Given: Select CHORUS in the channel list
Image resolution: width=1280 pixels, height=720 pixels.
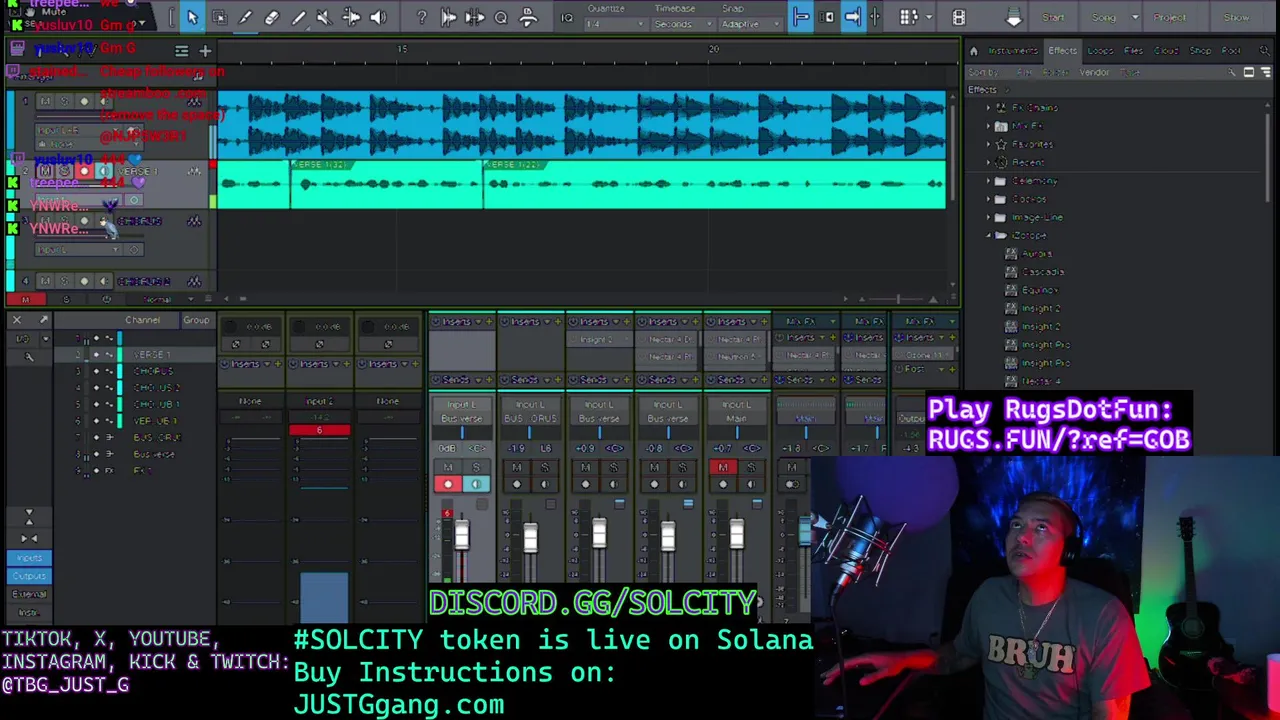Looking at the screenshot, I should click(x=153, y=371).
